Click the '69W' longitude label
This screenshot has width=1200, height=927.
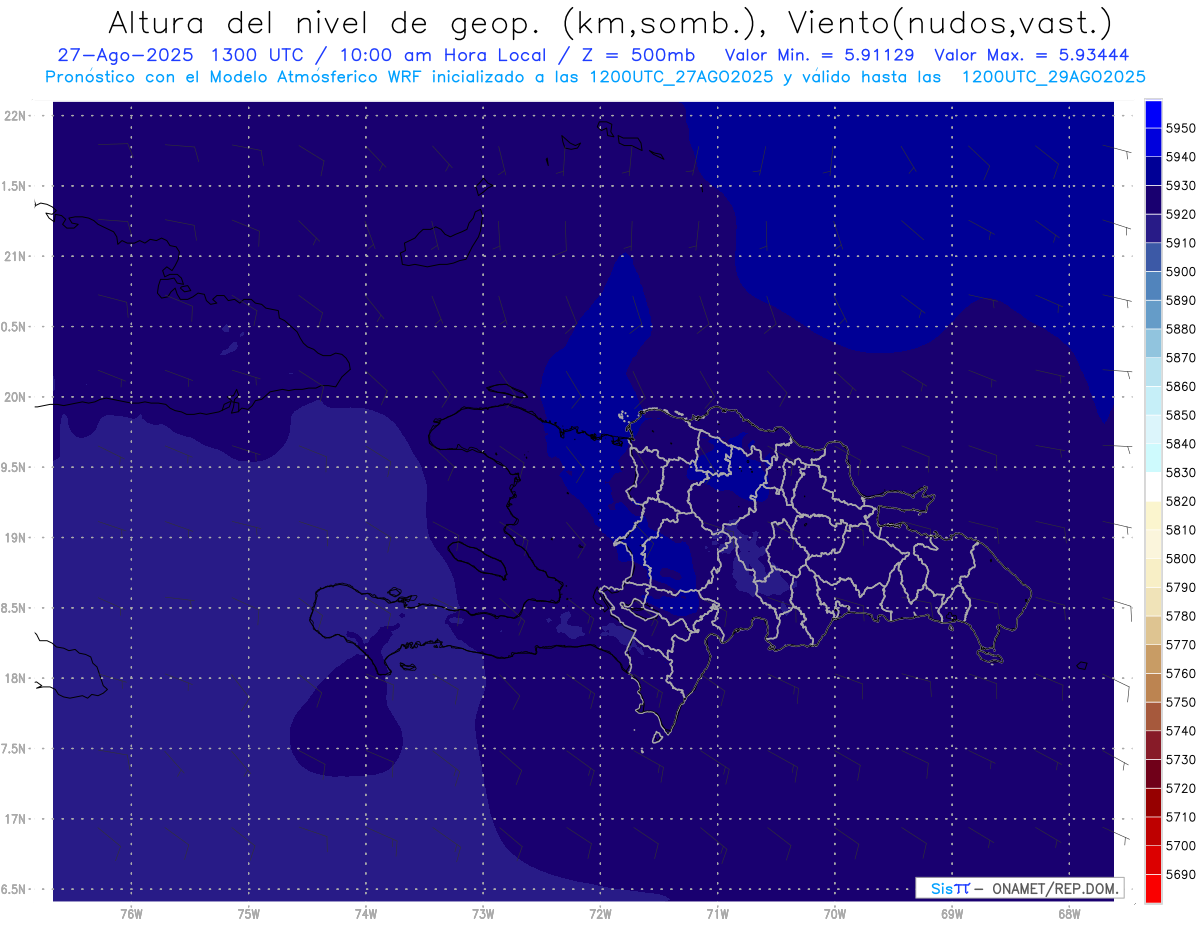(x=952, y=914)
